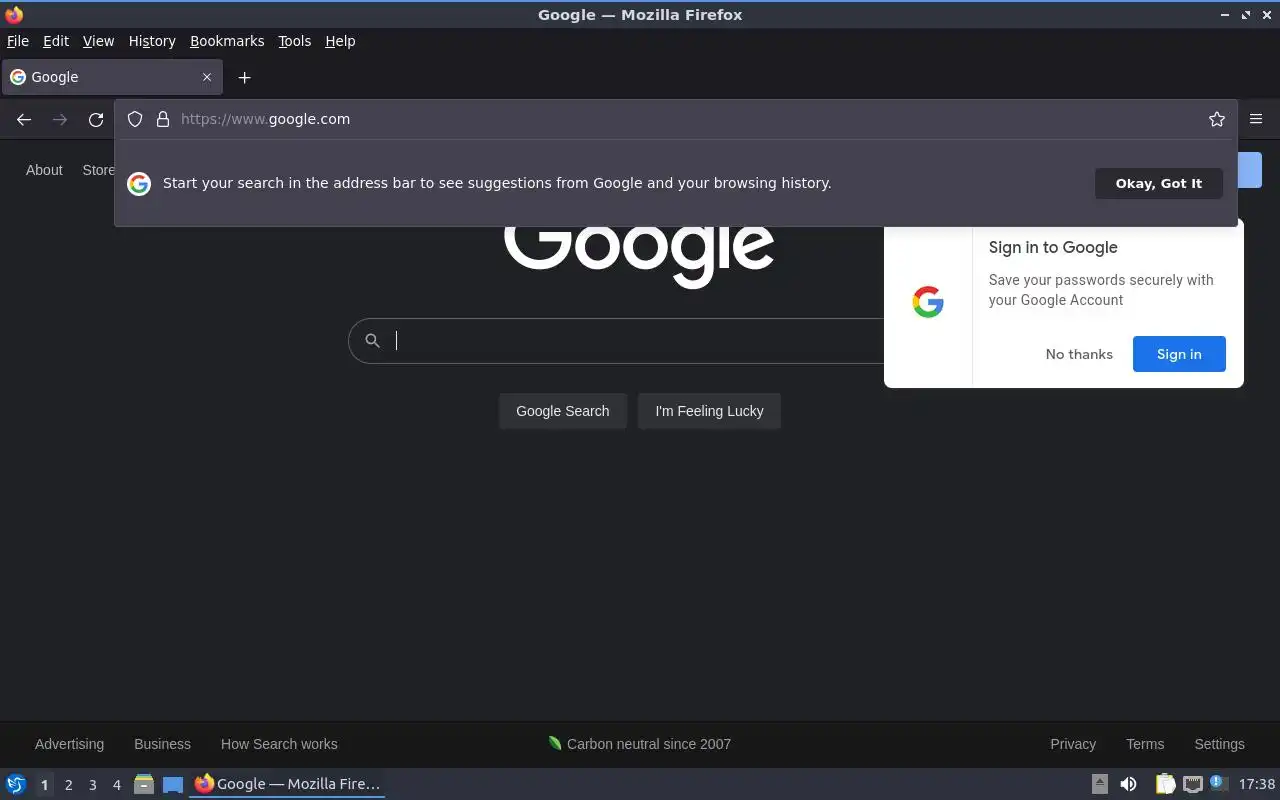Open How Search works link
The width and height of the screenshot is (1280, 800).
279,744
